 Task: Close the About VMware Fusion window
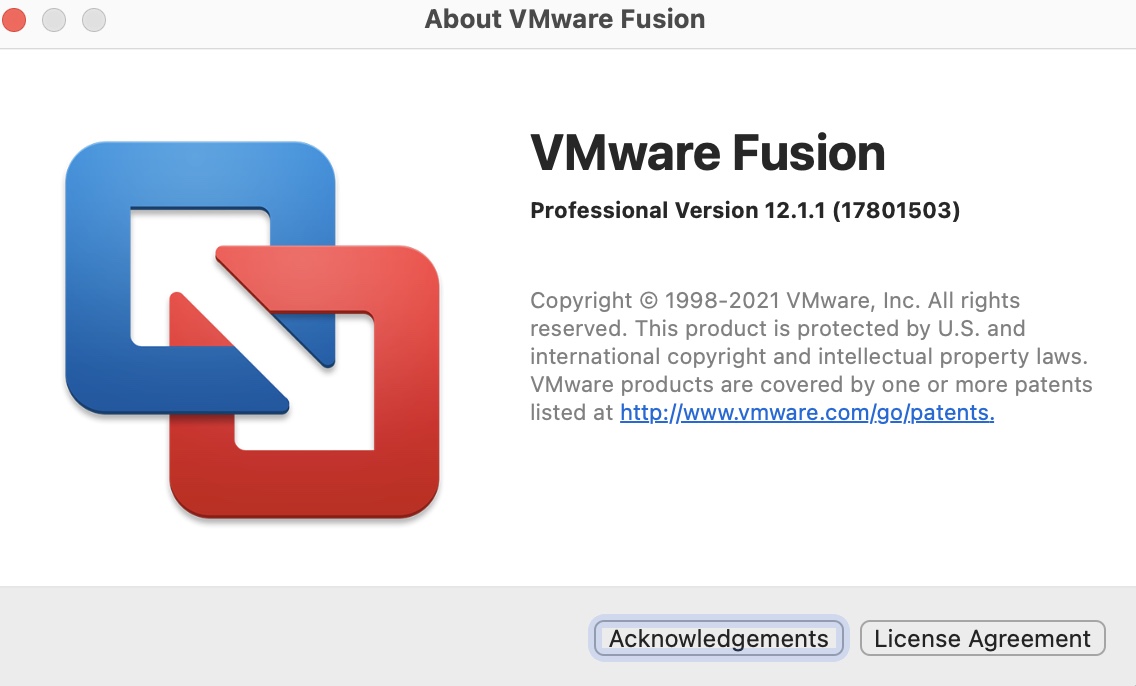tap(14, 19)
